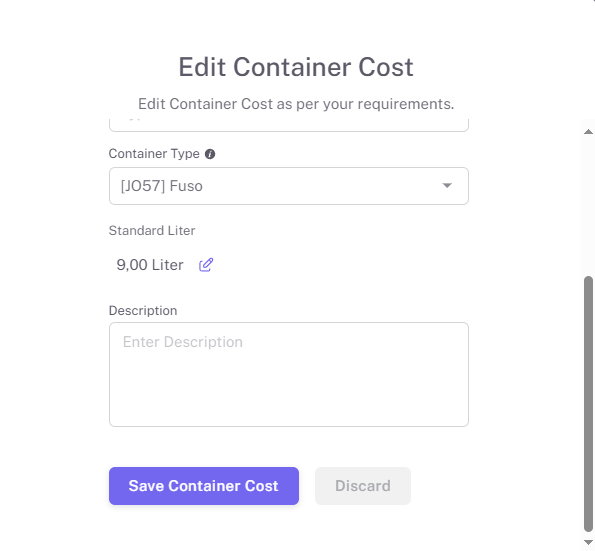Focus the partially hidden field above Container Type

pos(289,125)
